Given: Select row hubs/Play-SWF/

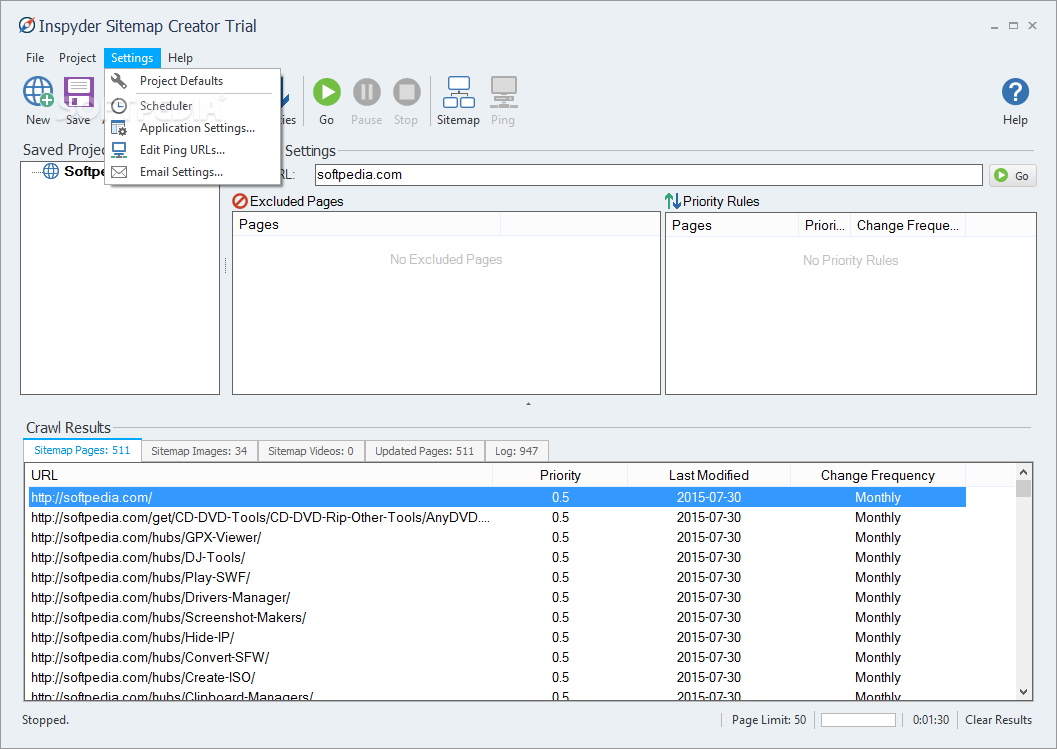Looking at the screenshot, I should pyautogui.click(x=497, y=578).
